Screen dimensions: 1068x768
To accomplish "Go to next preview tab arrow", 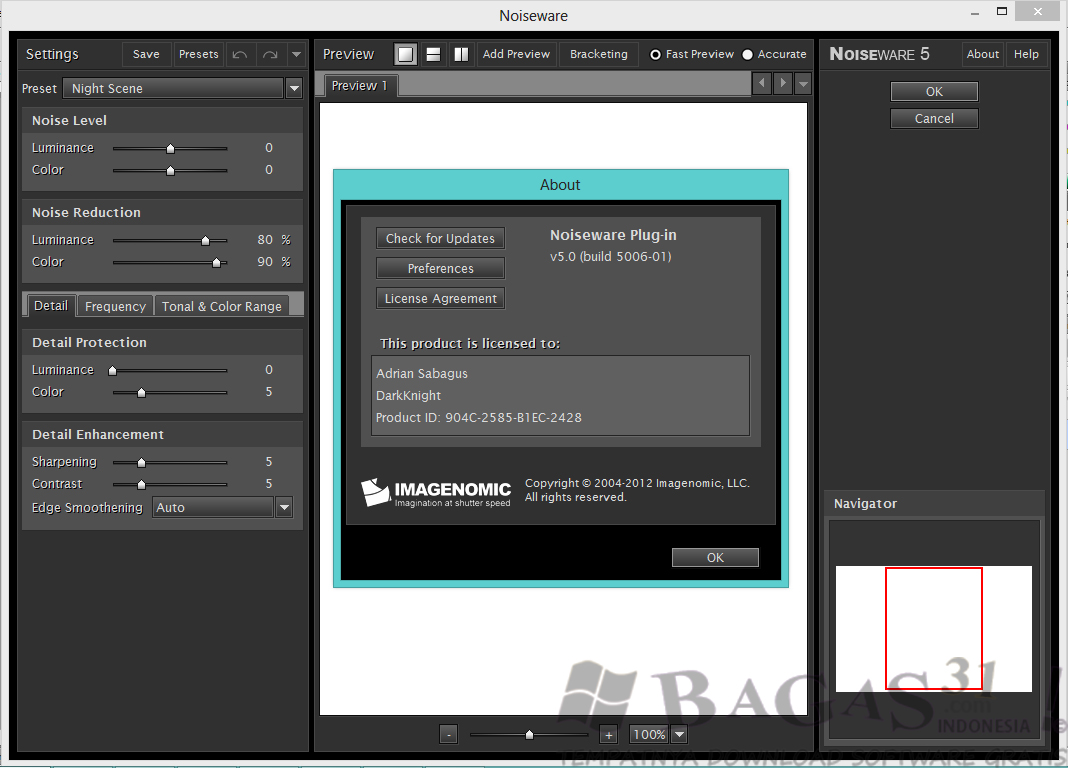I will [783, 84].
